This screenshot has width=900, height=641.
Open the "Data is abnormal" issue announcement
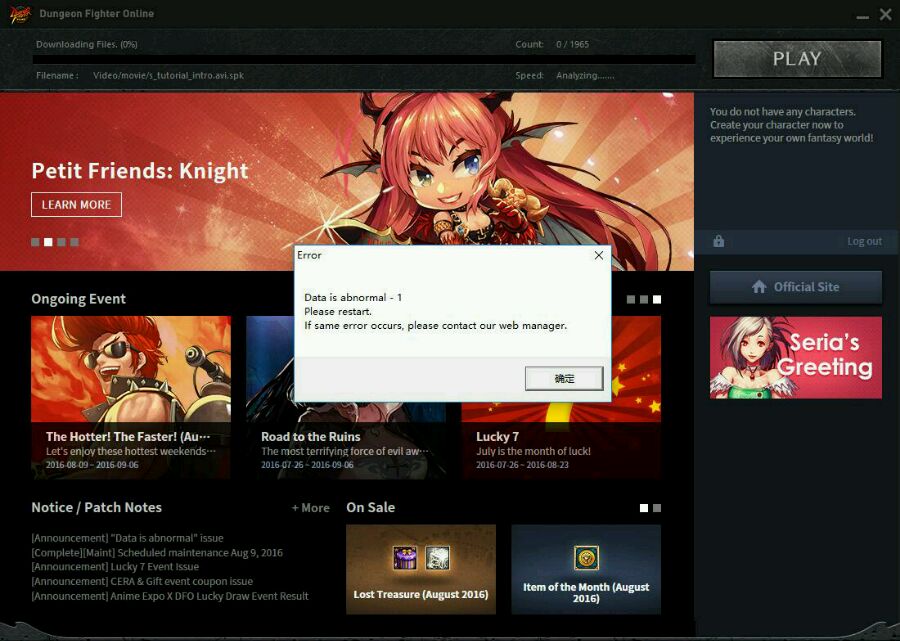(x=127, y=538)
